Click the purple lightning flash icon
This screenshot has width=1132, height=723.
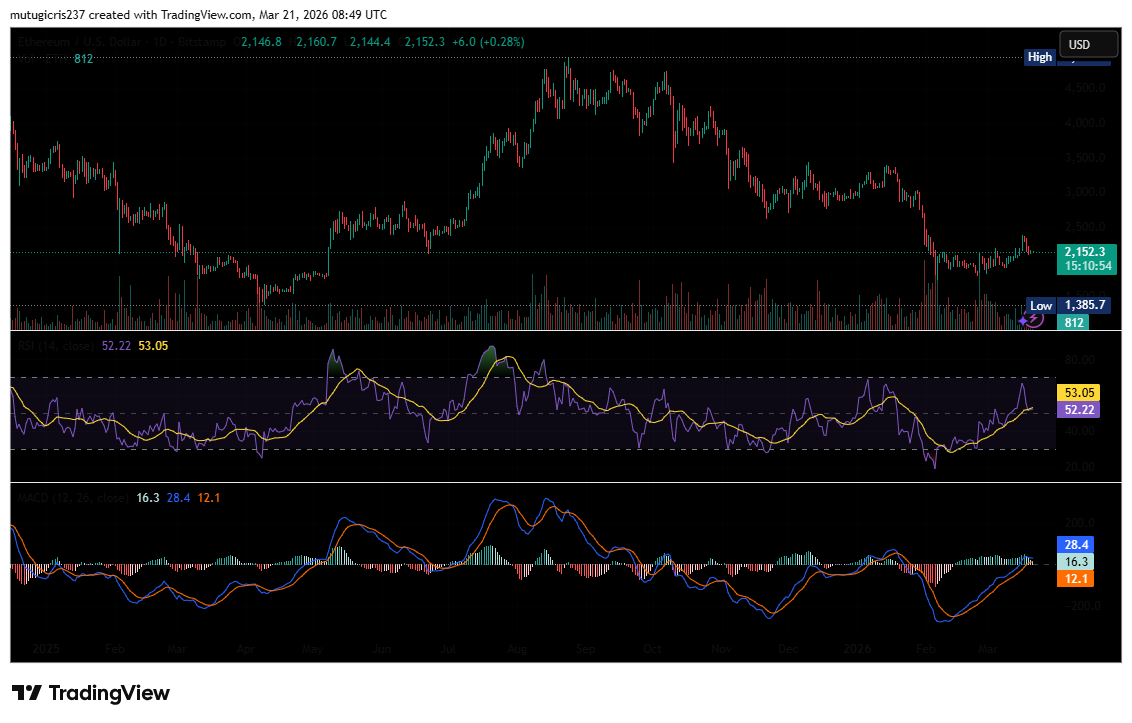(x=1035, y=319)
